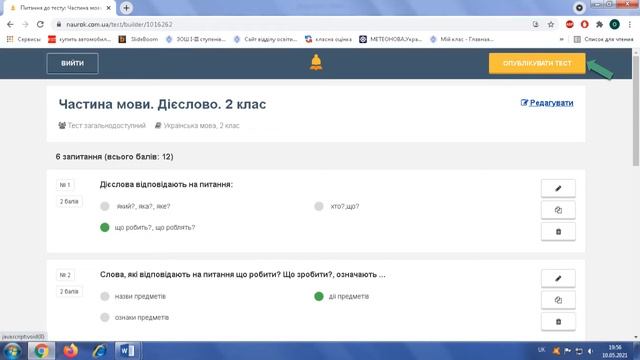The height and width of the screenshot is (360, 640).
Task: Duplicate question 1 with the copy icon
Action: (x=558, y=210)
